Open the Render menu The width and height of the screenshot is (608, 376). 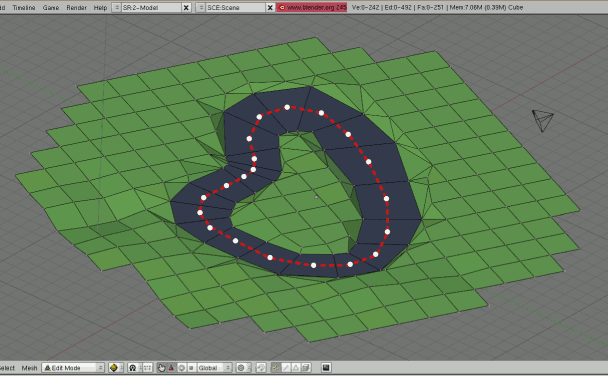[76, 7]
